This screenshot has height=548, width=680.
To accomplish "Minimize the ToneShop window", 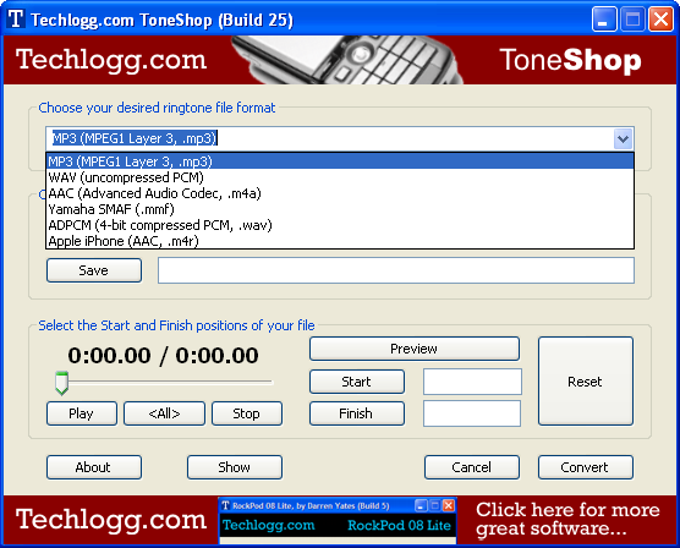I will (604, 20).
